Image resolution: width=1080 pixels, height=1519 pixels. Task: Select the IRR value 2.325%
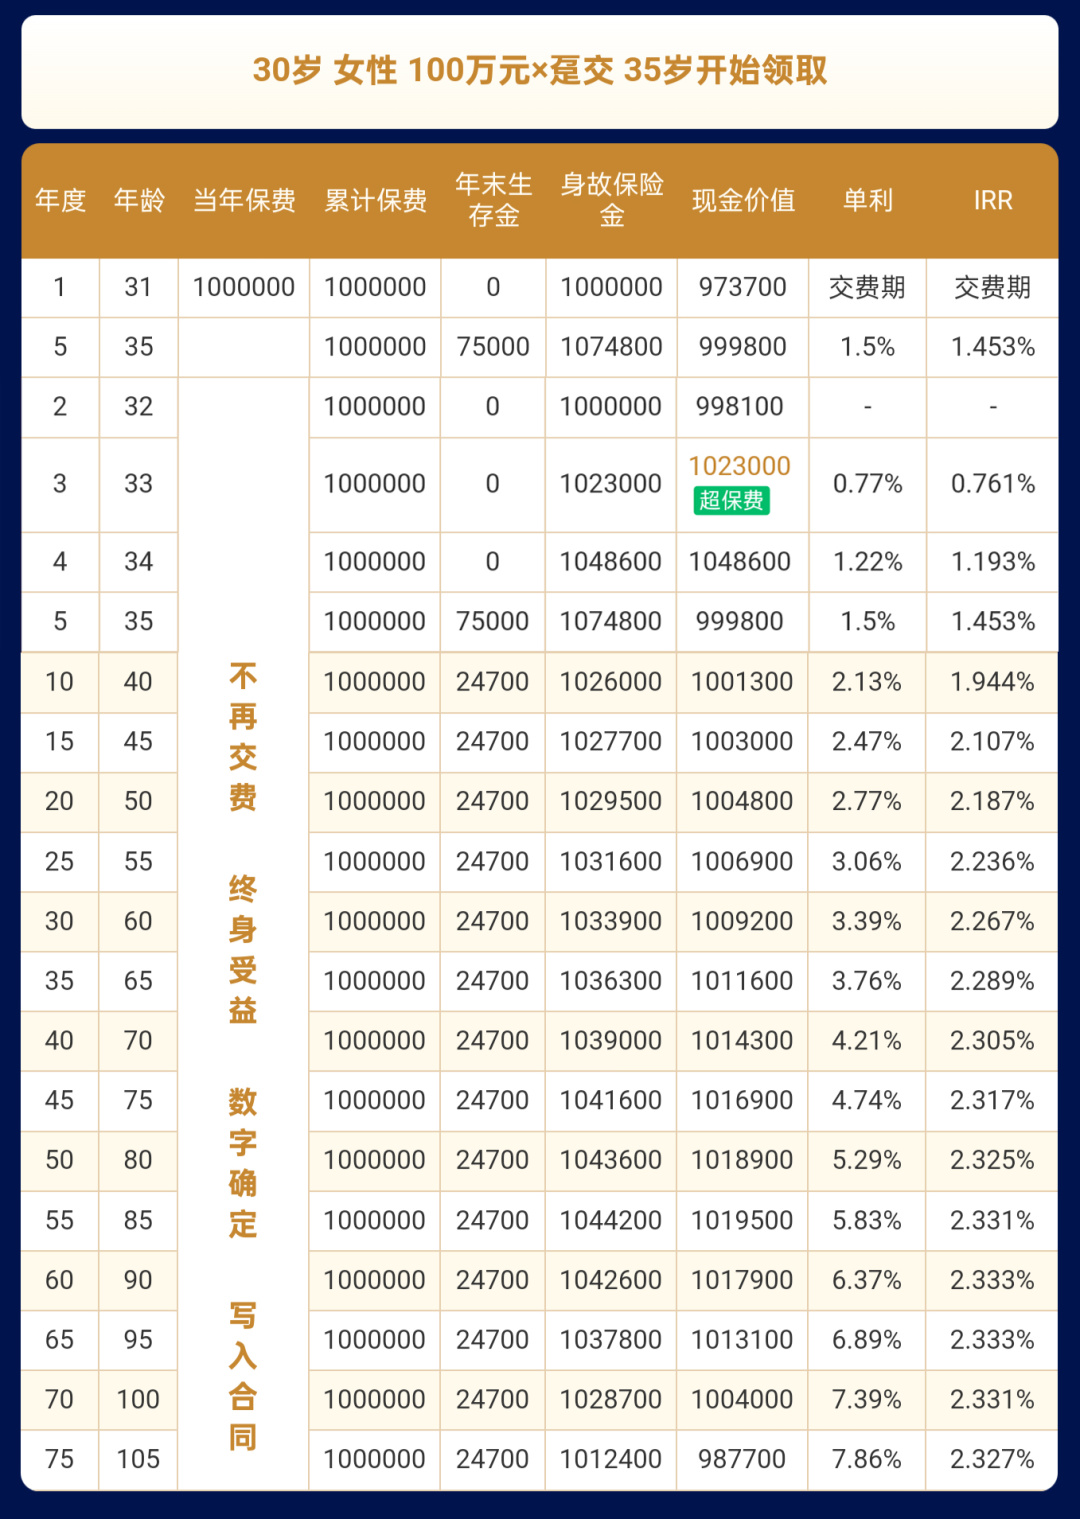click(993, 1160)
